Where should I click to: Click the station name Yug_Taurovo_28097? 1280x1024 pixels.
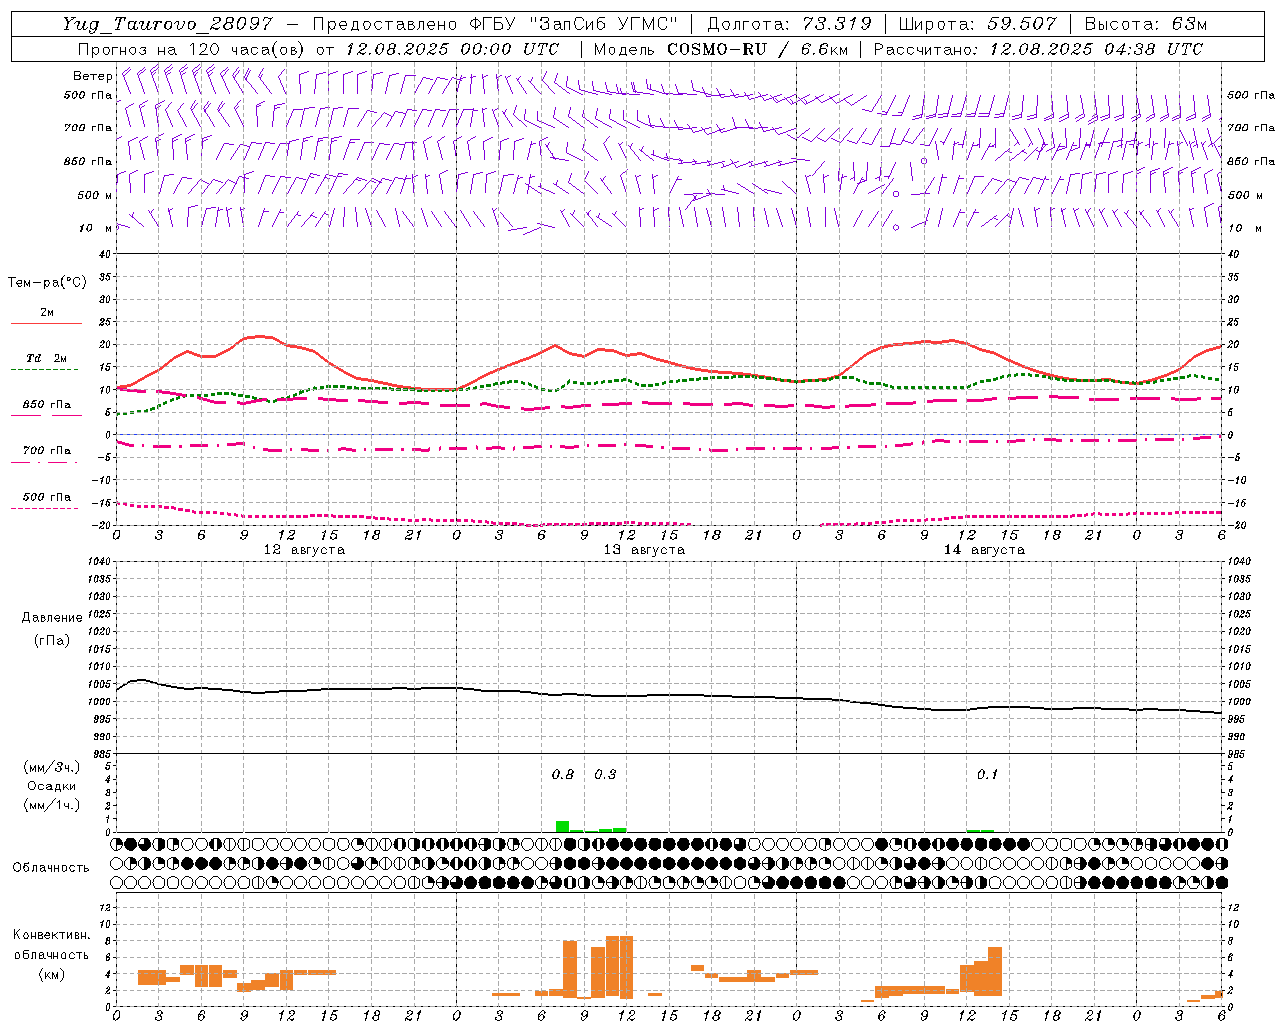[x=167, y=23]
